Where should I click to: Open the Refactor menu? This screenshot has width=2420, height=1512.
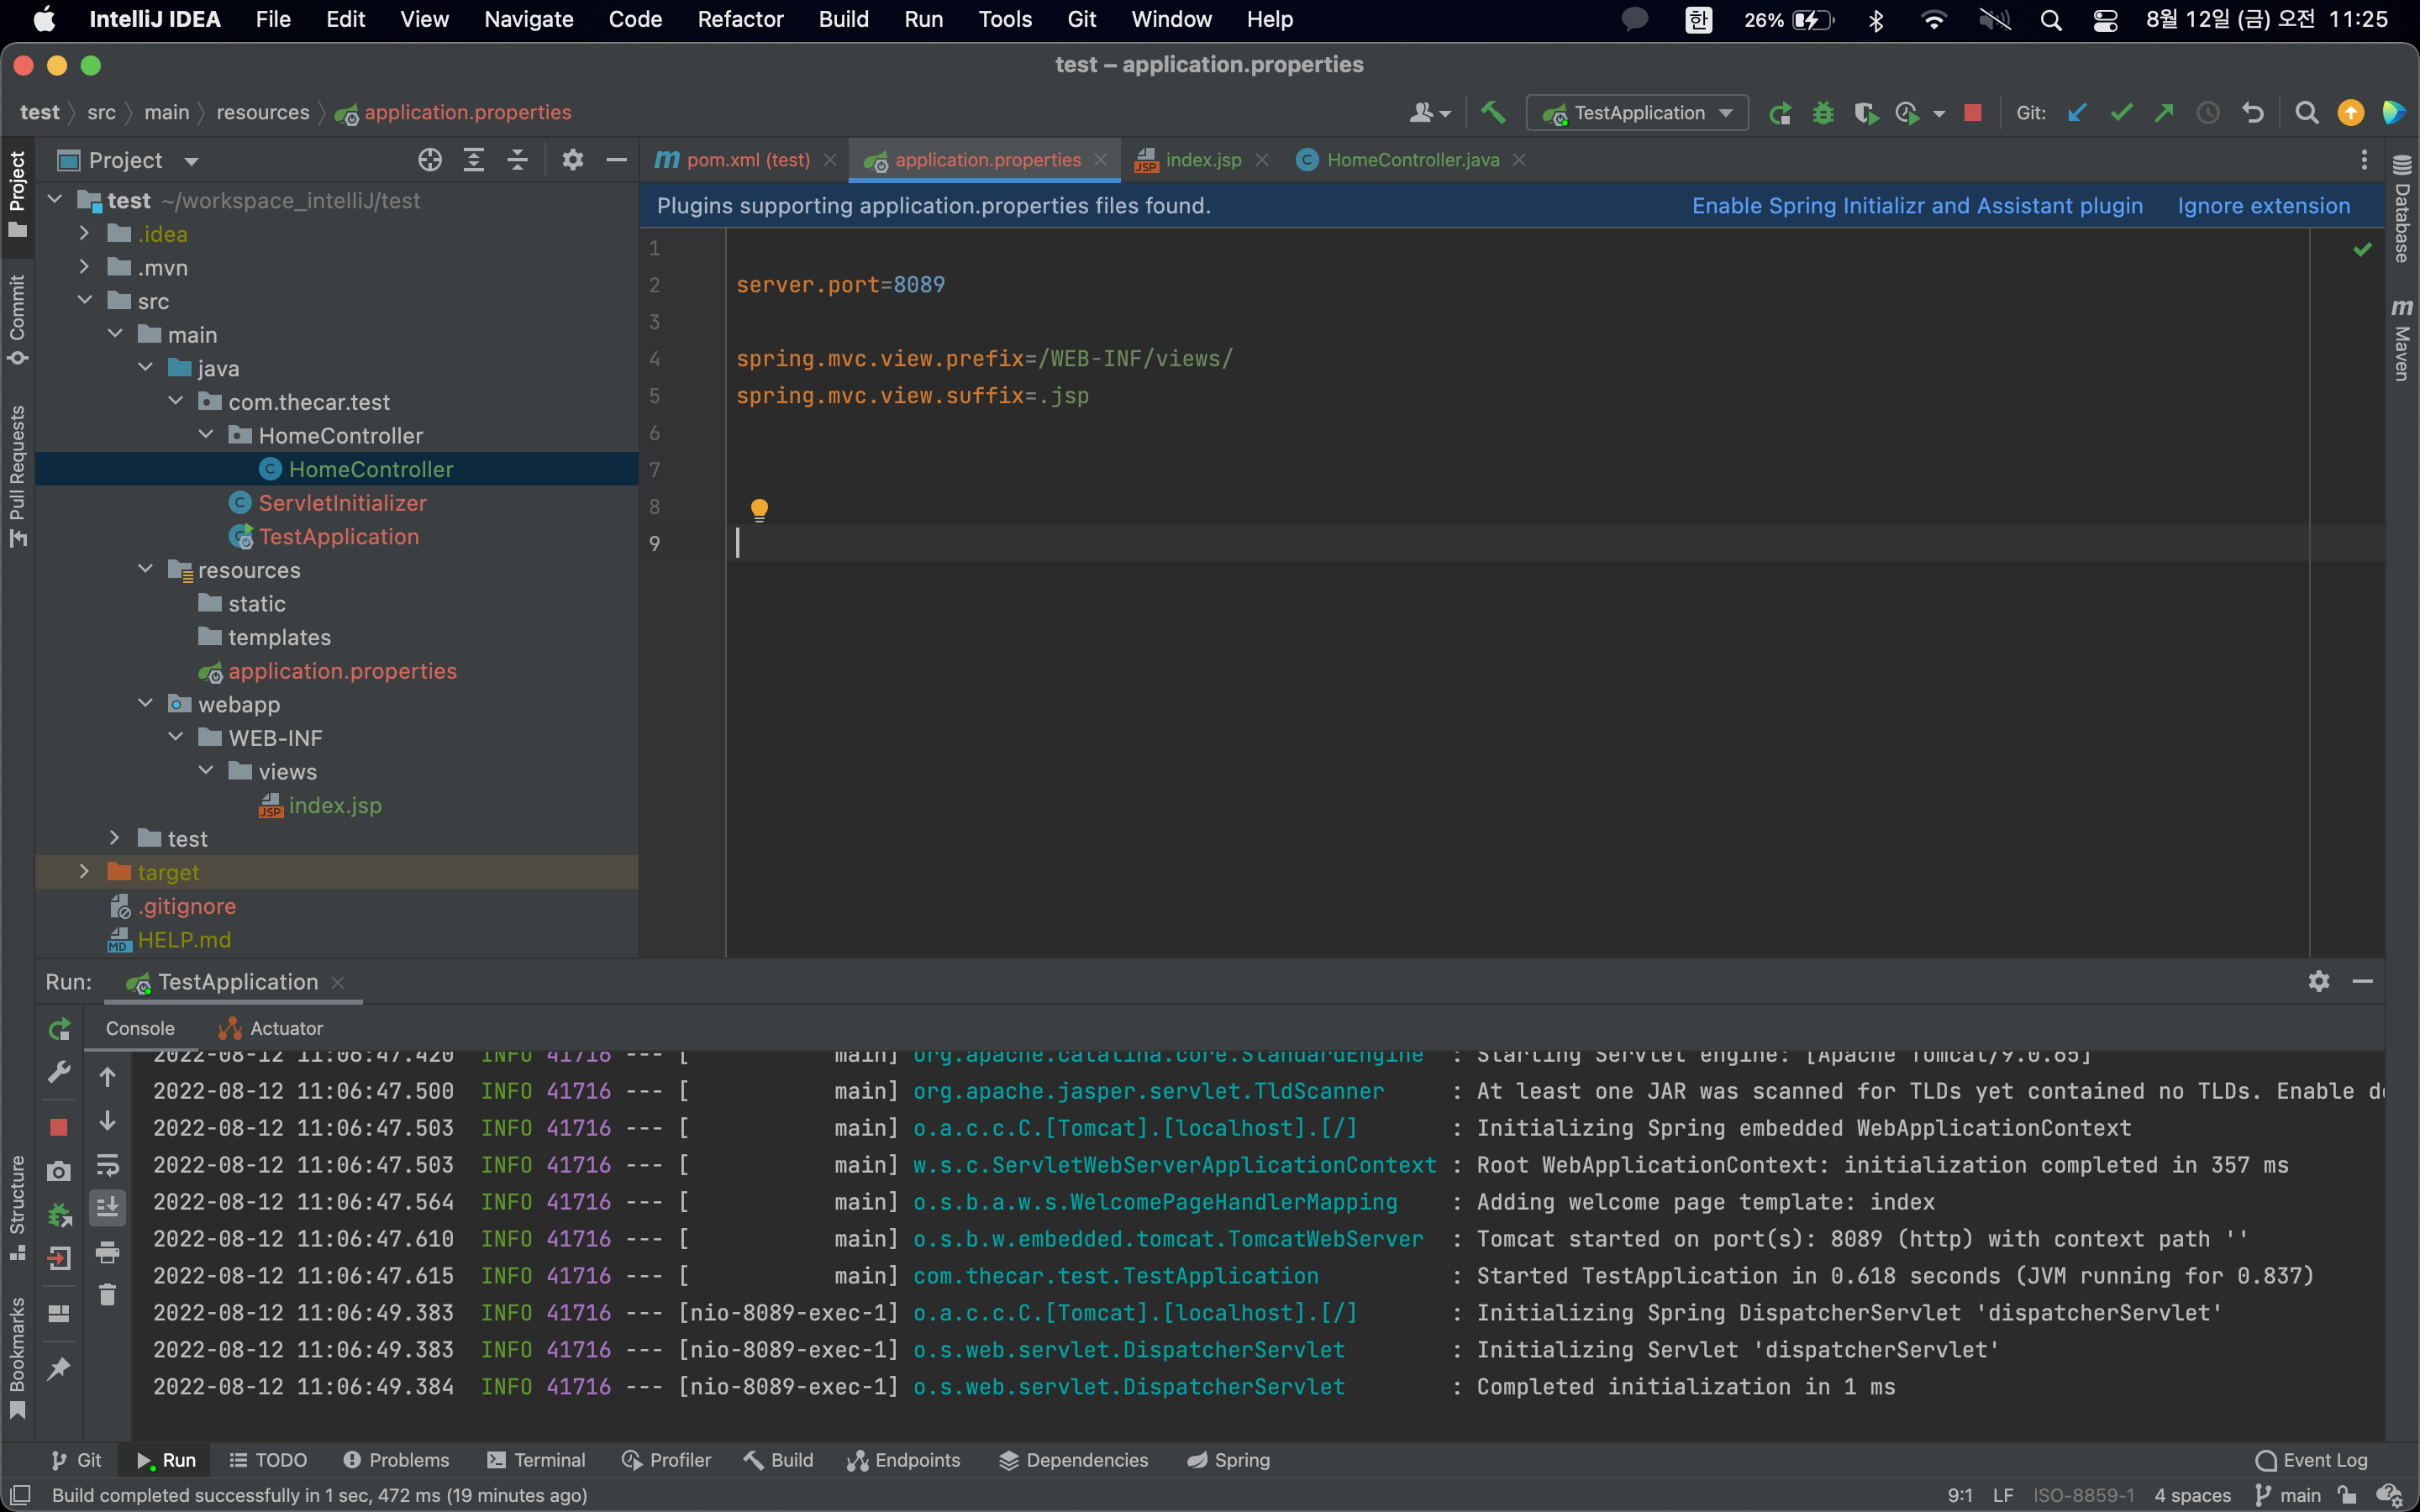tap(740, 19)
